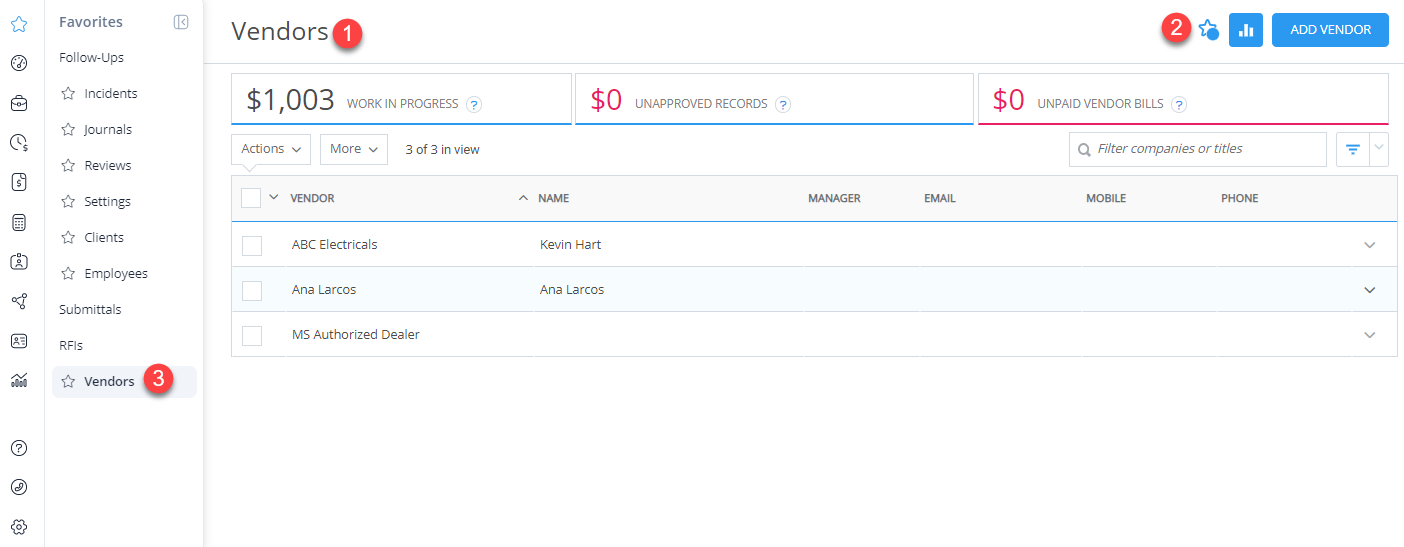Open the person badge HR icon in the rail
The width and height of the screenshot is (1404, 547).
click(19, 262)
